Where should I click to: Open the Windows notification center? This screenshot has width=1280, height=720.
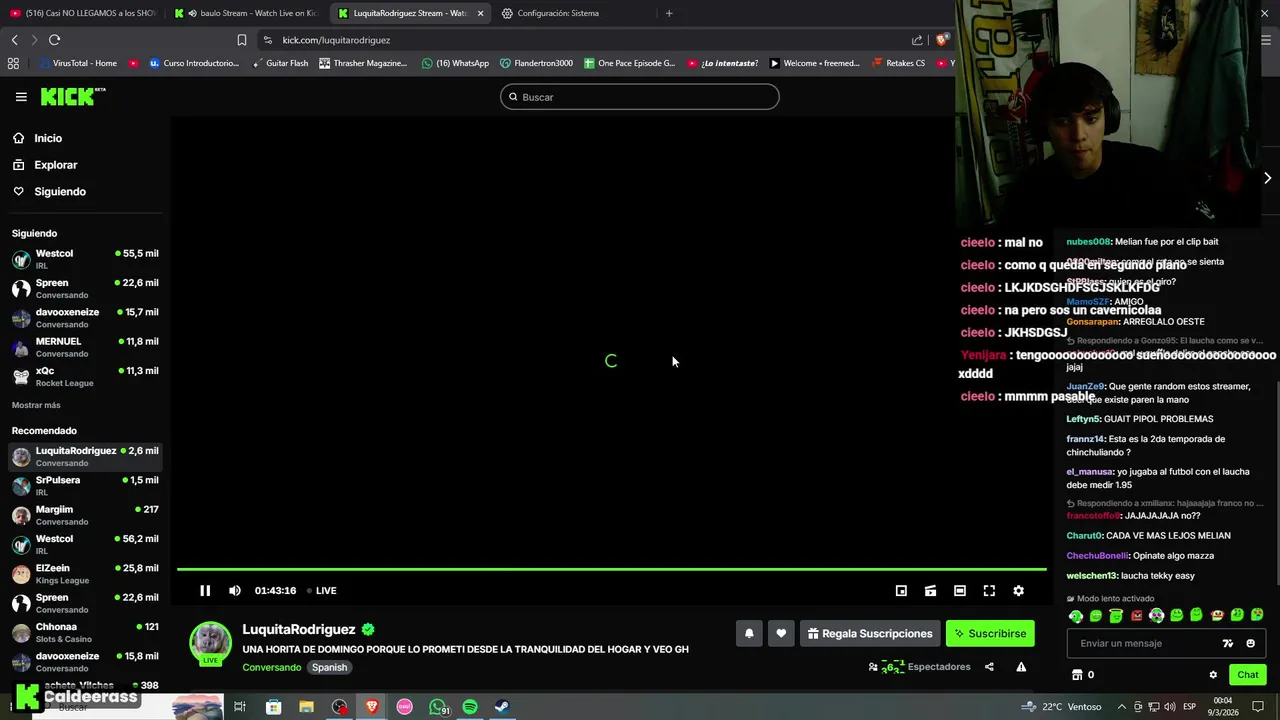pyautogui.click(x=1258, y=707)
